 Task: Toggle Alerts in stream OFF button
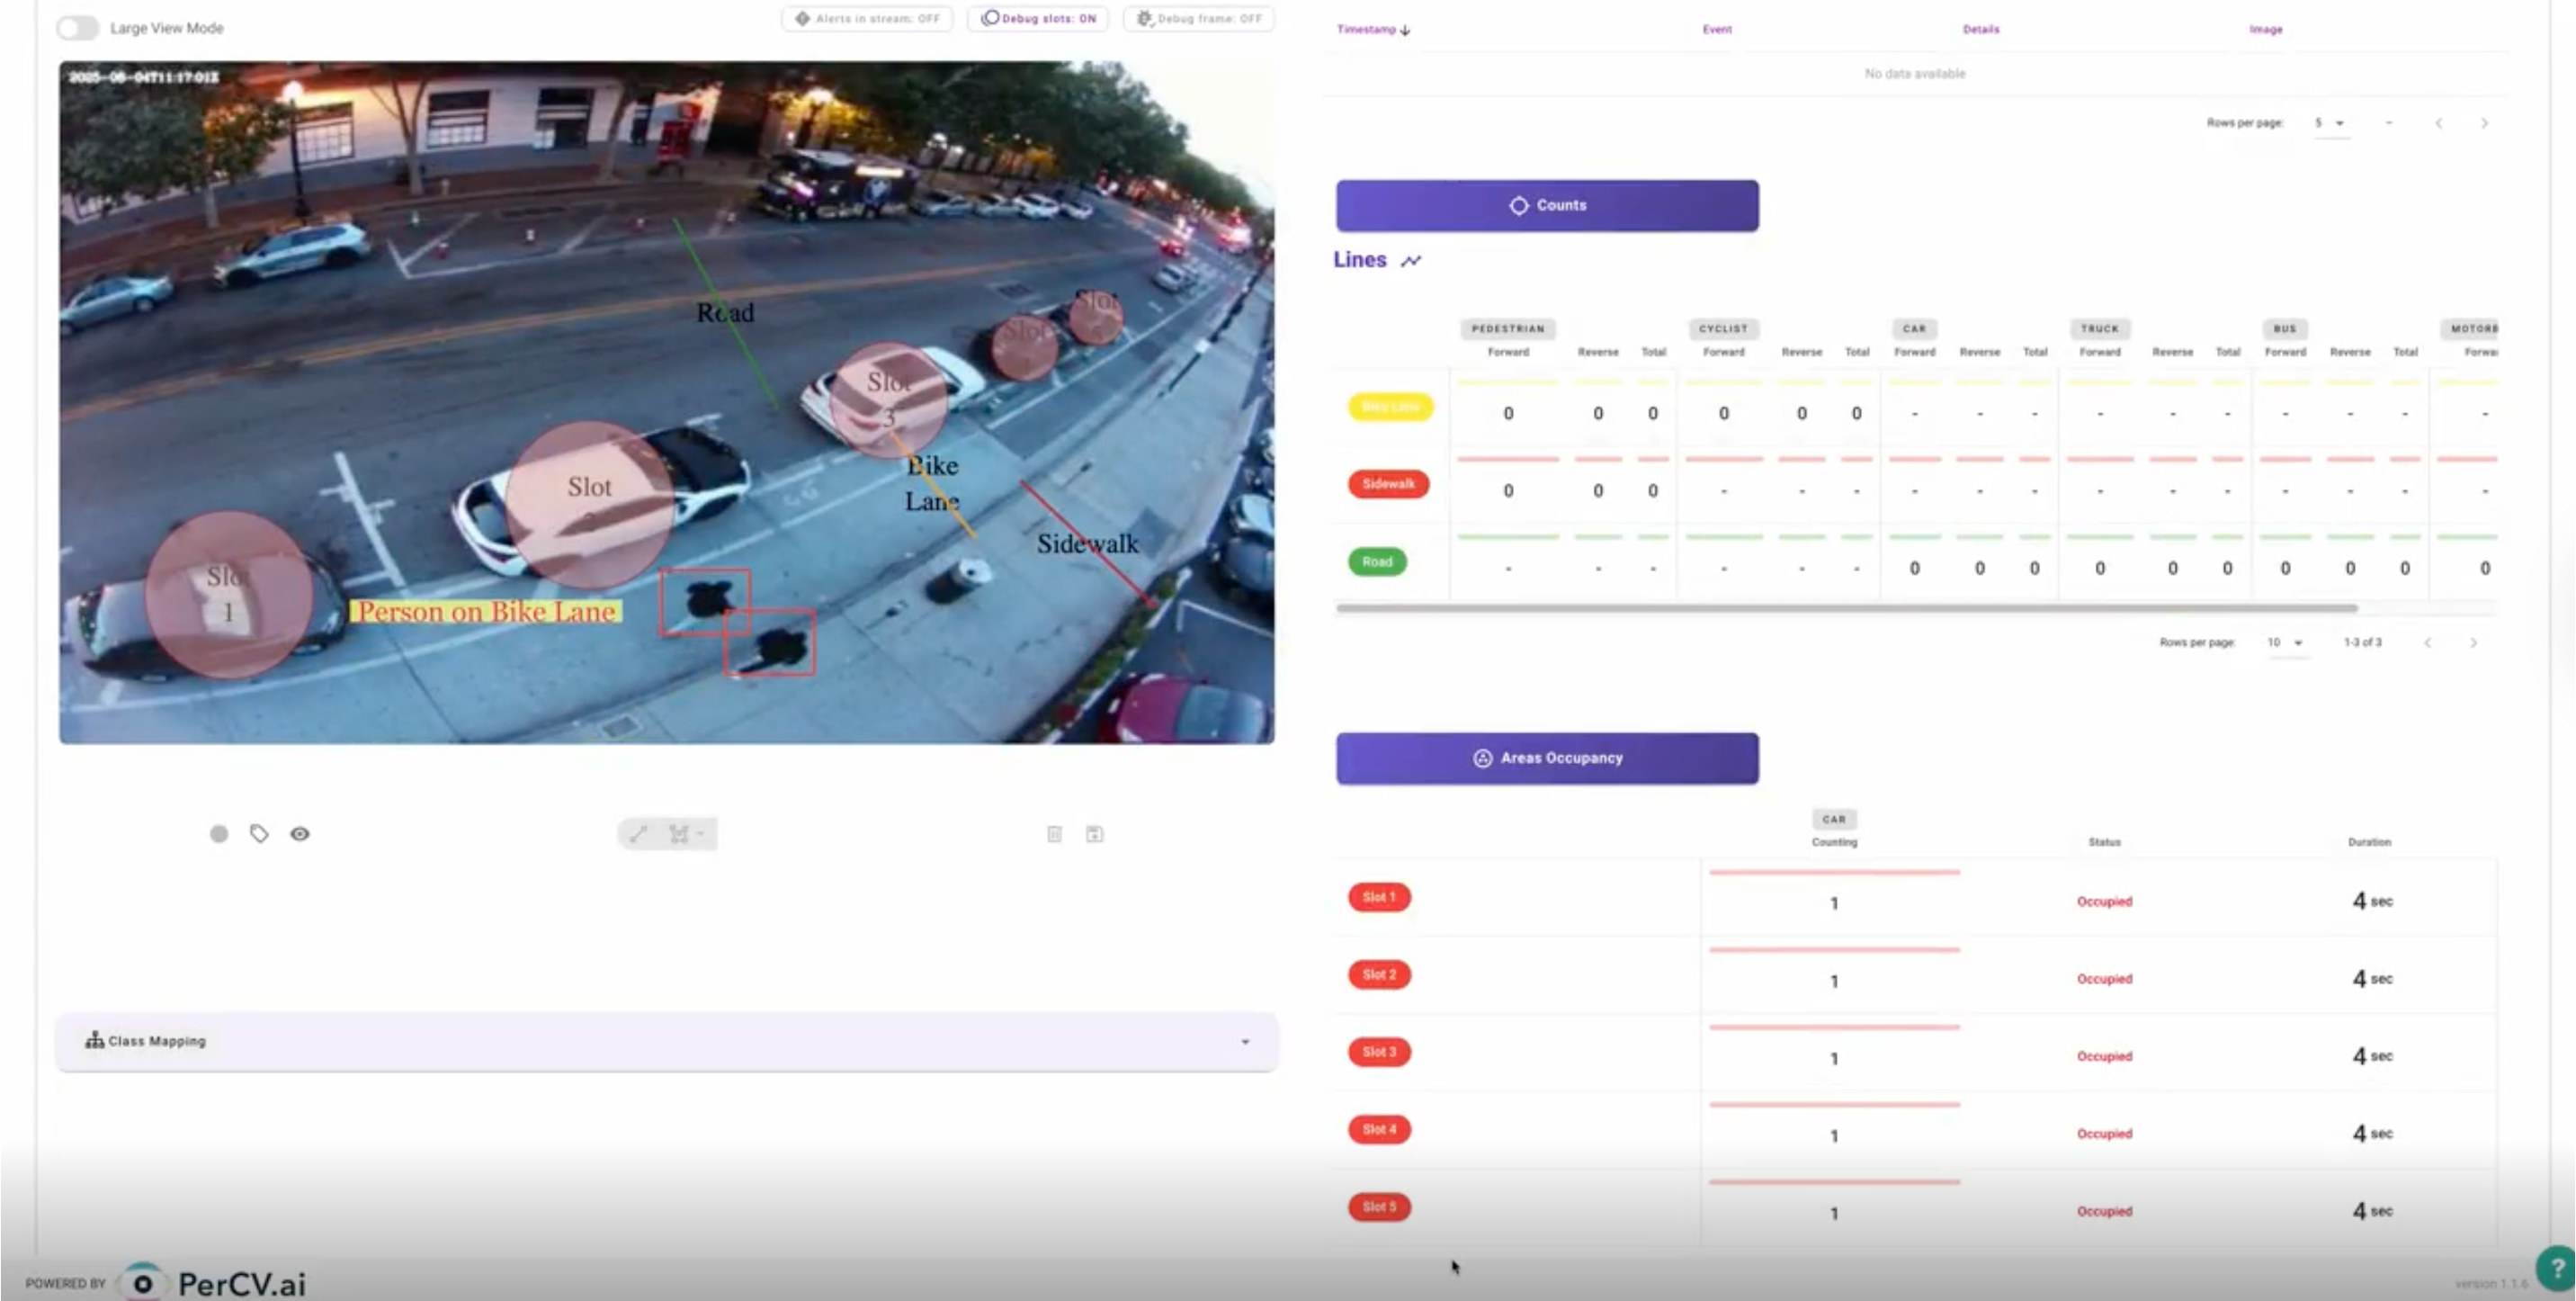click(x=867, y=19)
